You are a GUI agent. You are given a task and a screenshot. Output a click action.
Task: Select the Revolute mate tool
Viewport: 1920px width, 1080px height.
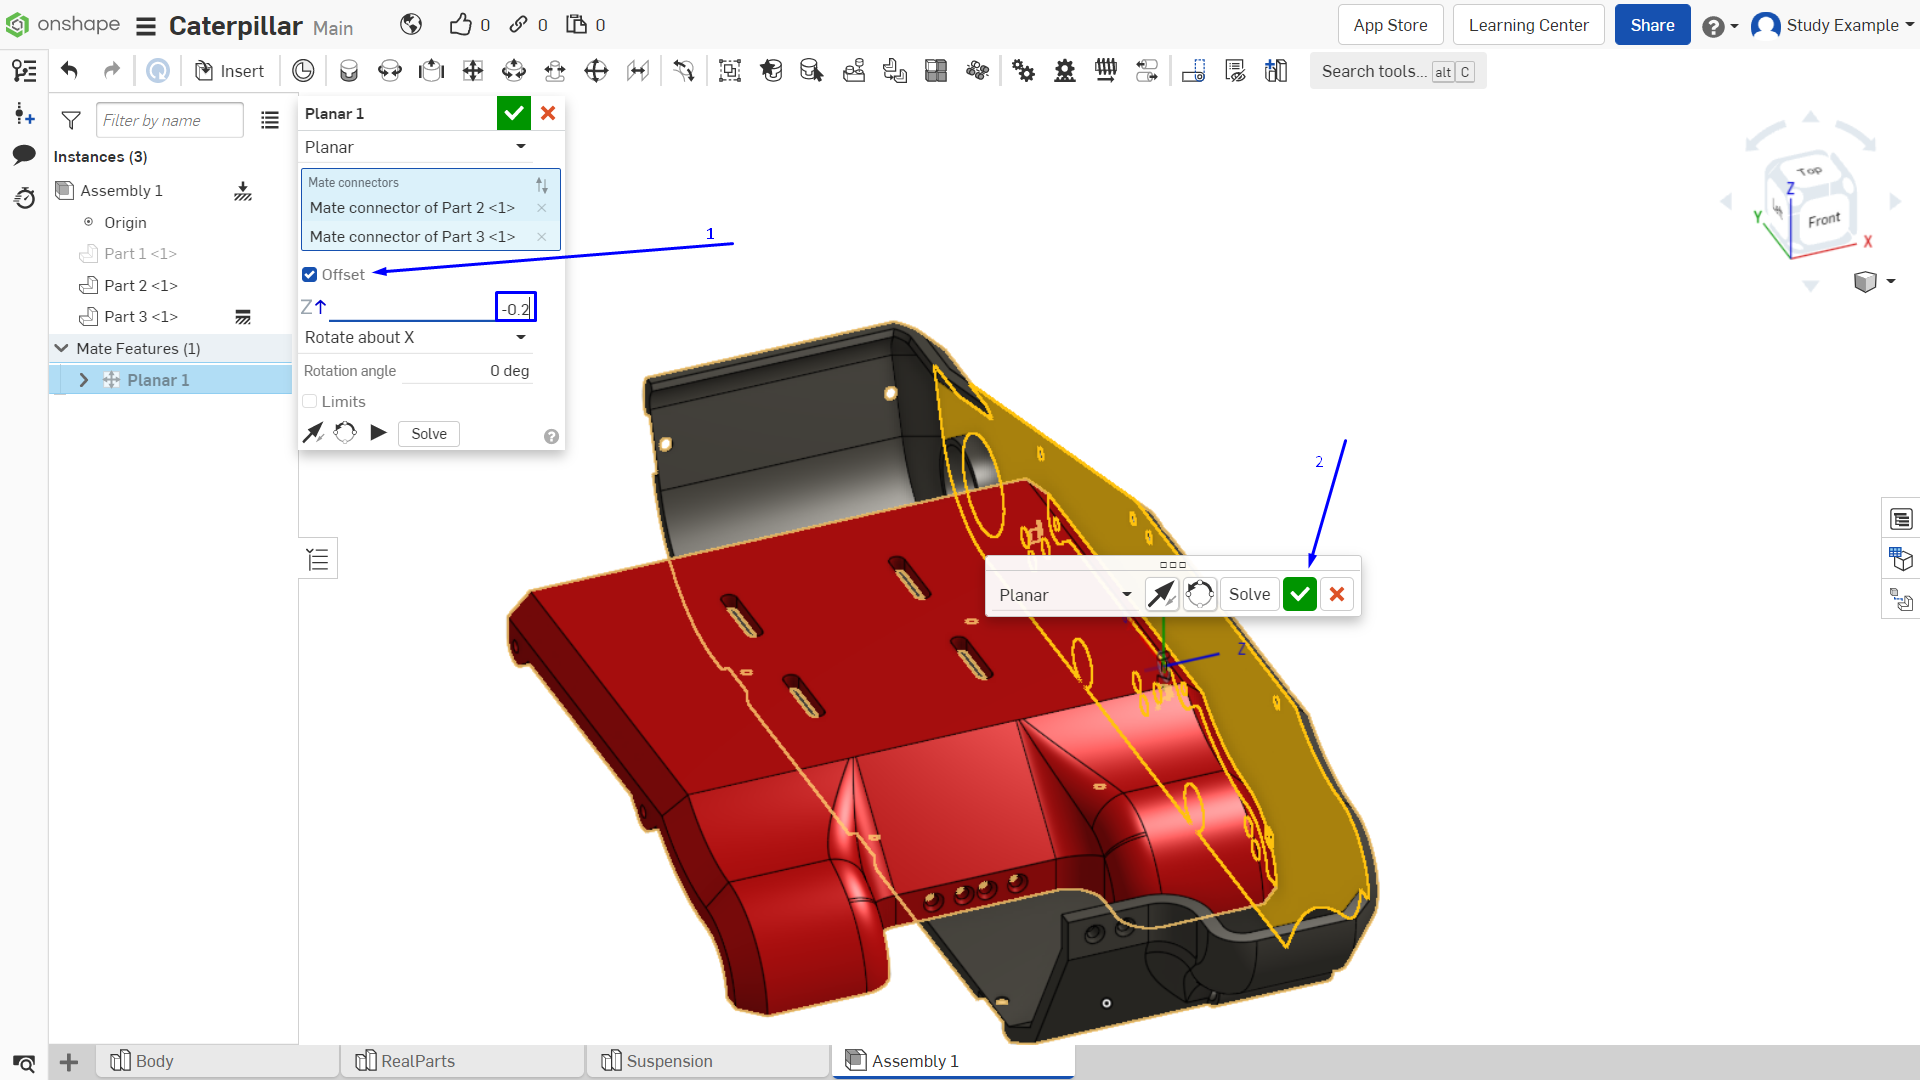point(390,71)
